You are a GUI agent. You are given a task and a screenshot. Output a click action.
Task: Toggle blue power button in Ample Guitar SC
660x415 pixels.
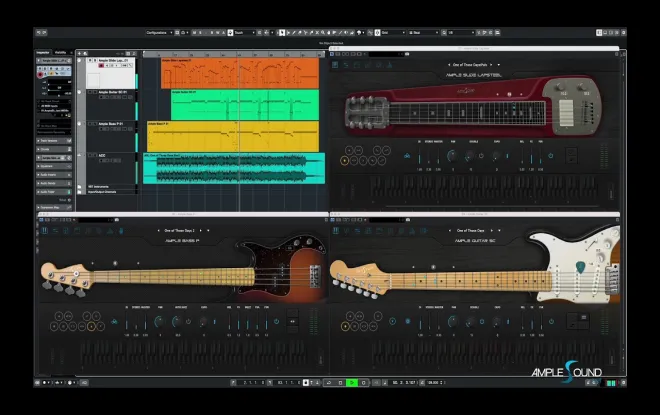(551, 321)
